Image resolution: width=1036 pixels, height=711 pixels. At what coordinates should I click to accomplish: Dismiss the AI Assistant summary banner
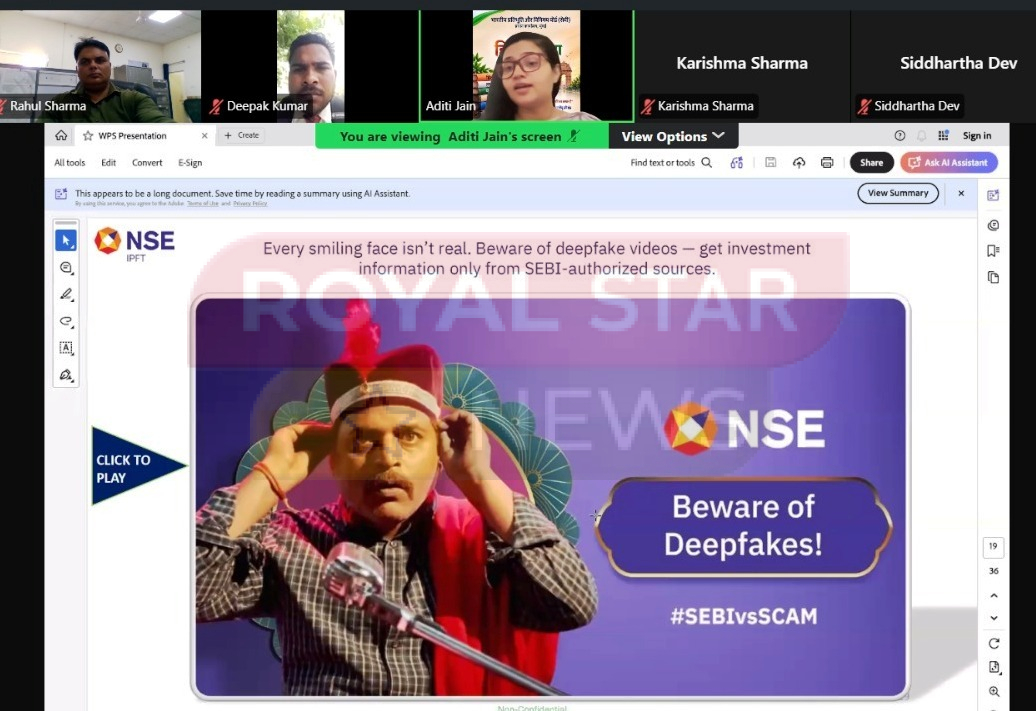(961, 193)
